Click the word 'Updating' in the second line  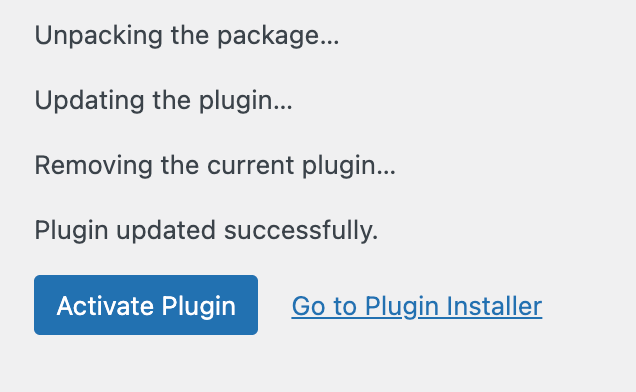pos(89,101)
